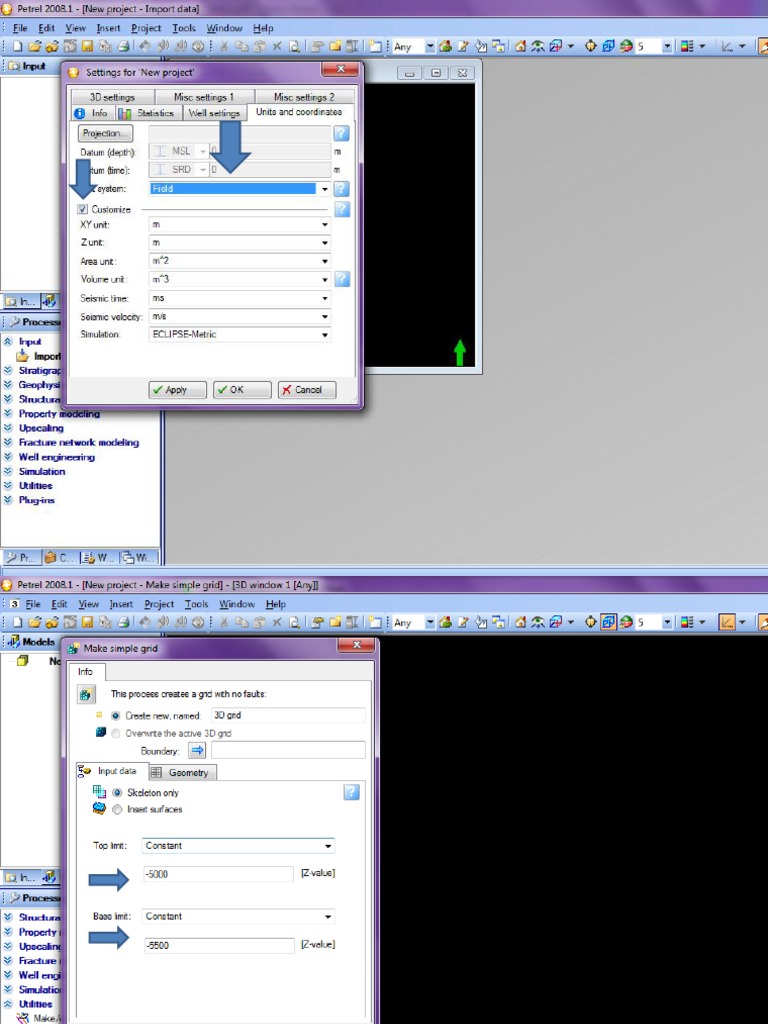This screenshot has height=1024, width=768.
Task: Open the Tools menu in the lower window
Action: (196, 604)
